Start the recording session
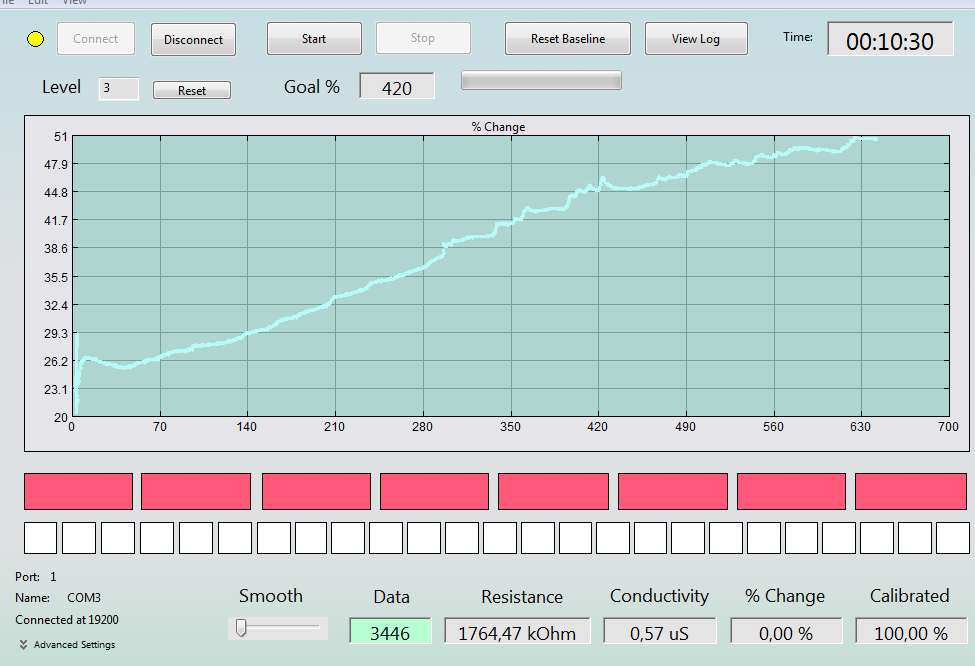This screenshot has height=666, width=975. 314,39
